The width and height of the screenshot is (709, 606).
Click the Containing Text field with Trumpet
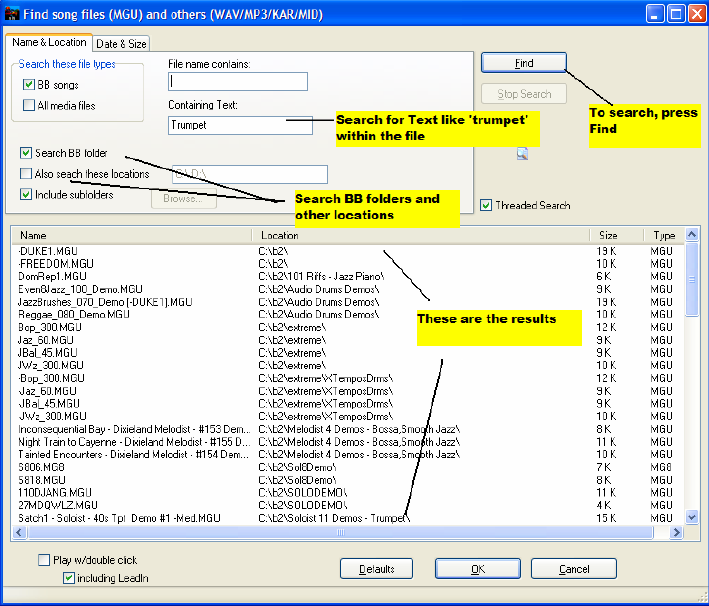click(240, 125)
